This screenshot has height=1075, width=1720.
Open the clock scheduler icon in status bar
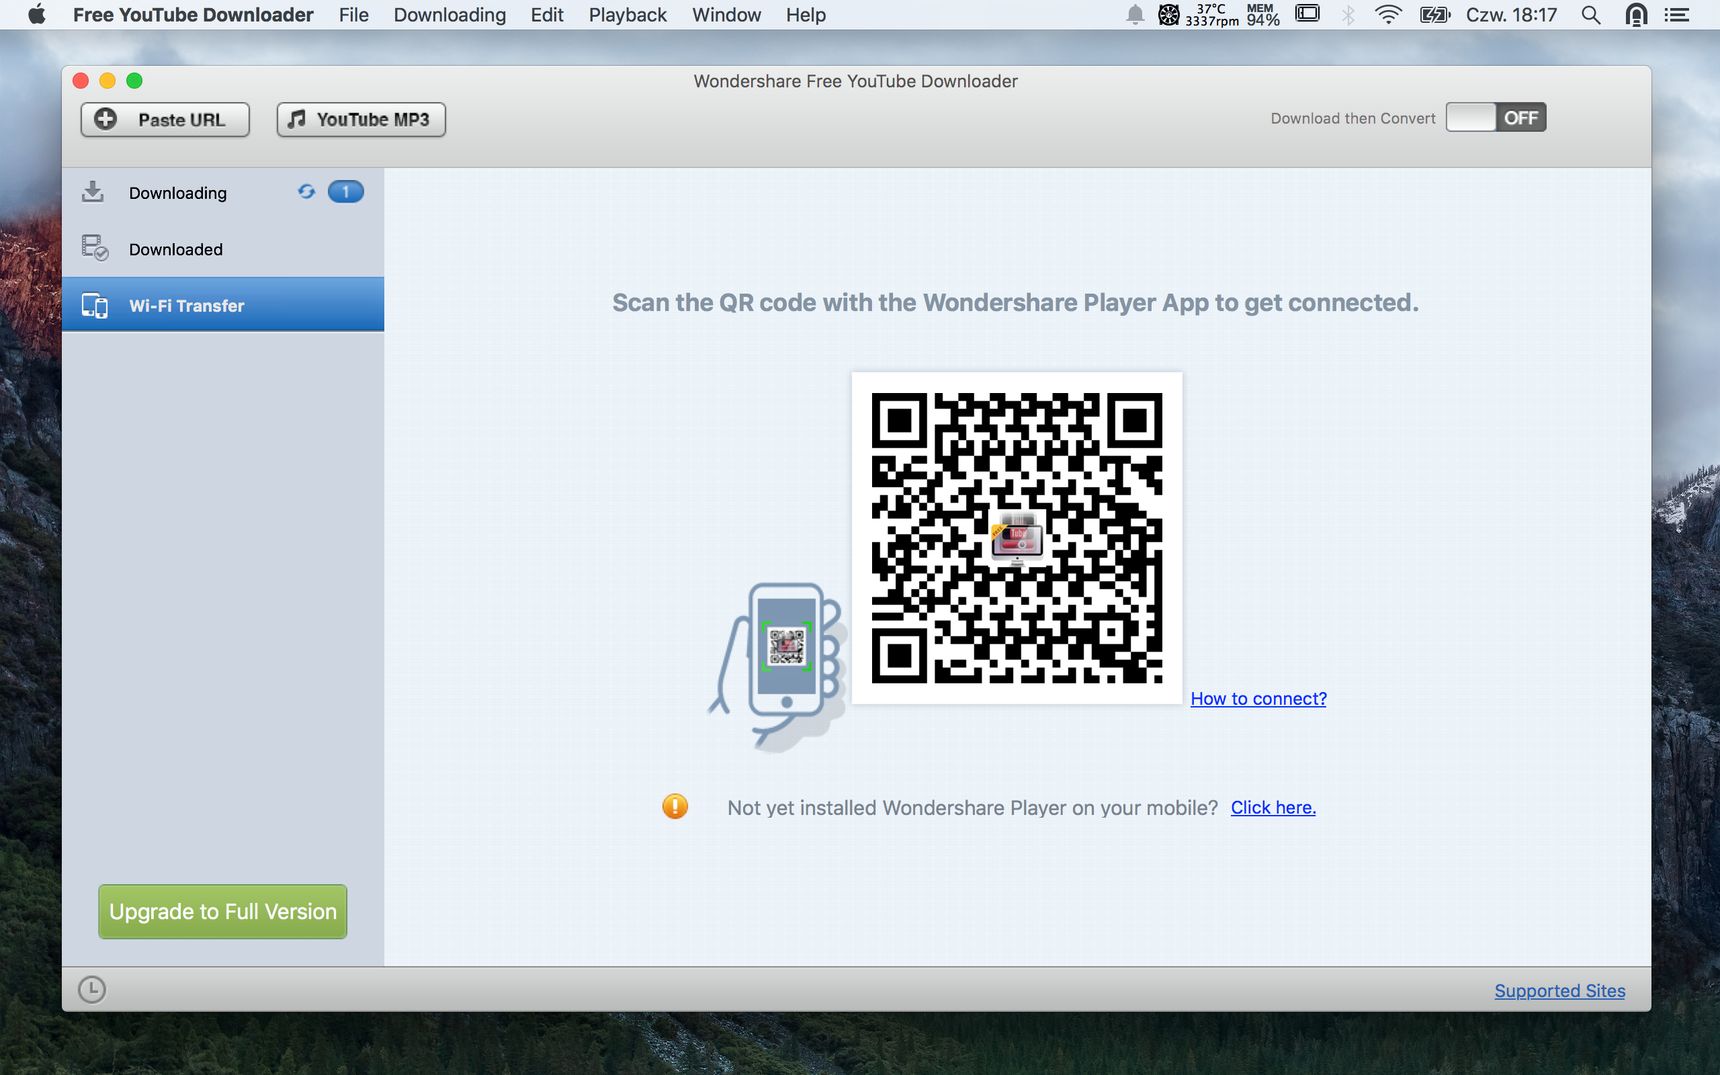pyautogui.click(x=92, y=990)
